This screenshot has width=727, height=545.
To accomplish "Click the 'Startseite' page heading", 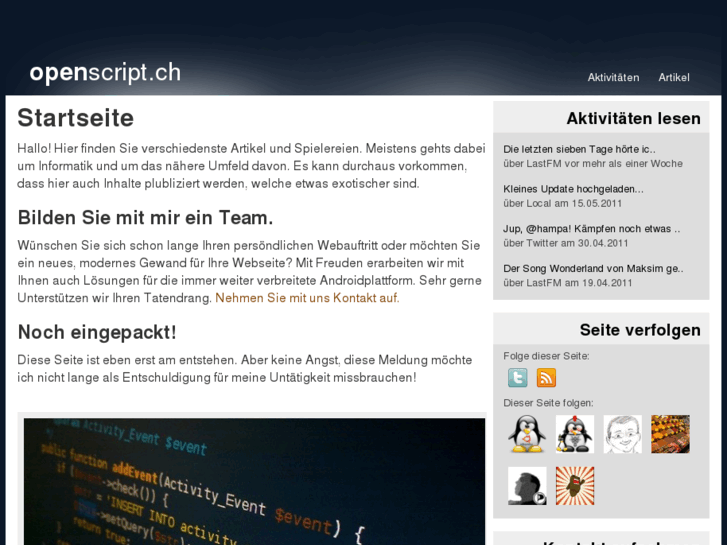I will click(76, 118).
